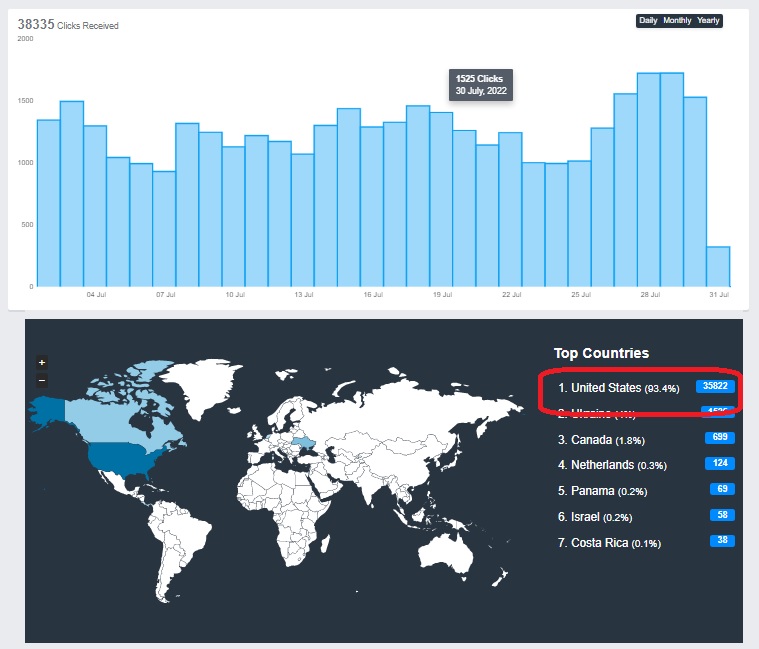
Task: Click the 35822 clicks badge
Action: pyautogui.click(x=715, y=386)
